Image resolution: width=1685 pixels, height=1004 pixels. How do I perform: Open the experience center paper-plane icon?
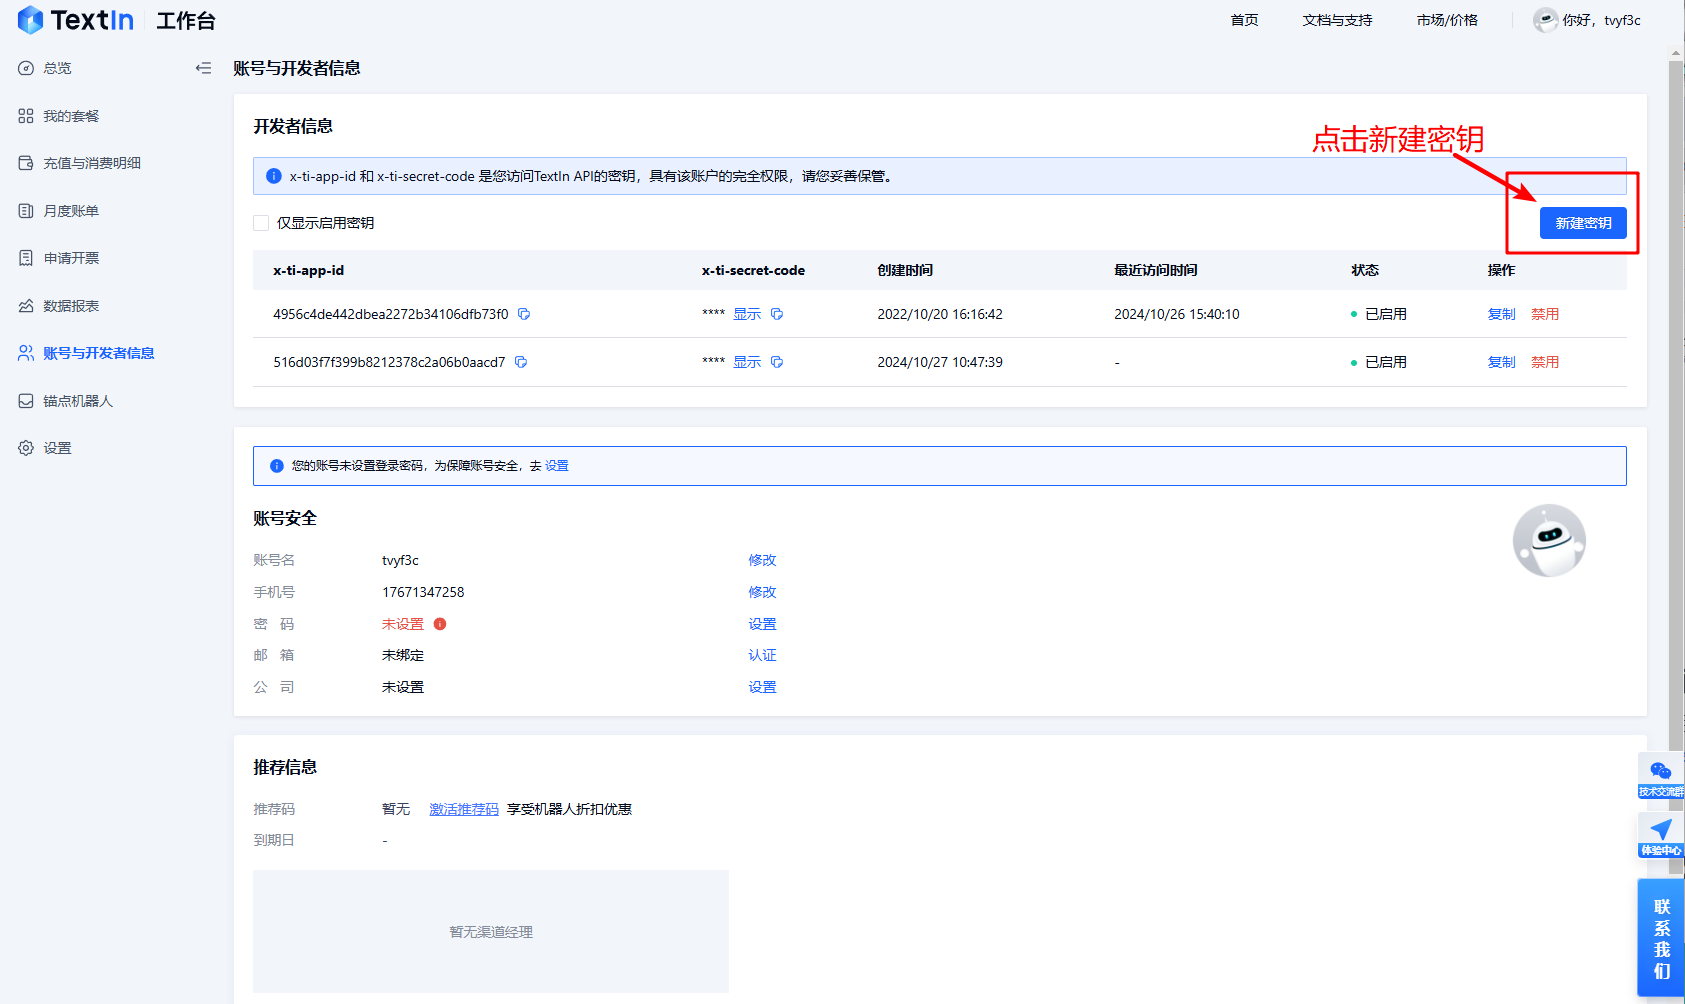pos(1660,835)
